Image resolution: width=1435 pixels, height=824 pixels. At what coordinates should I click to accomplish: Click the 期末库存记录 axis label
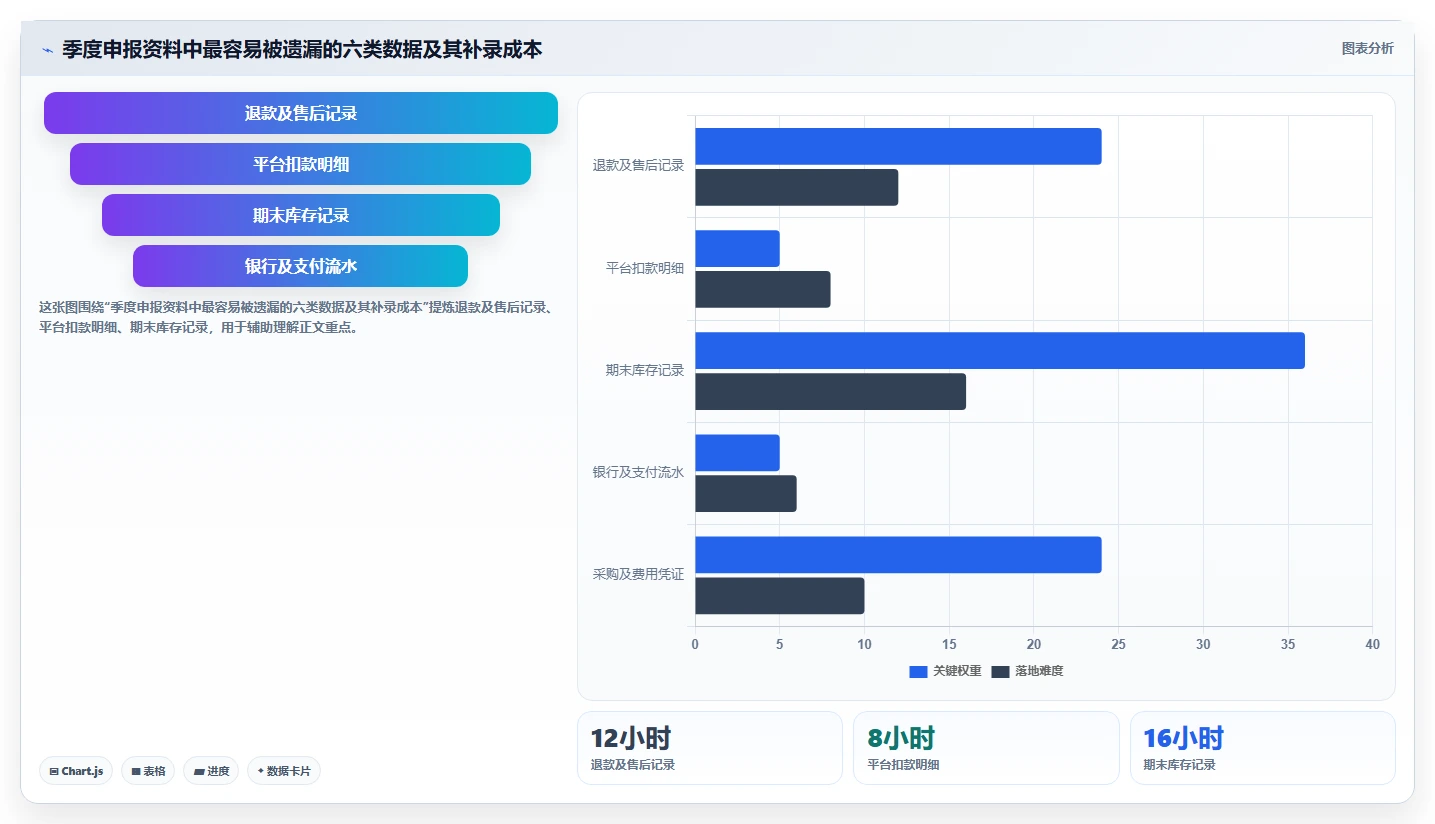pyautogui.click(x=645, y=371)
